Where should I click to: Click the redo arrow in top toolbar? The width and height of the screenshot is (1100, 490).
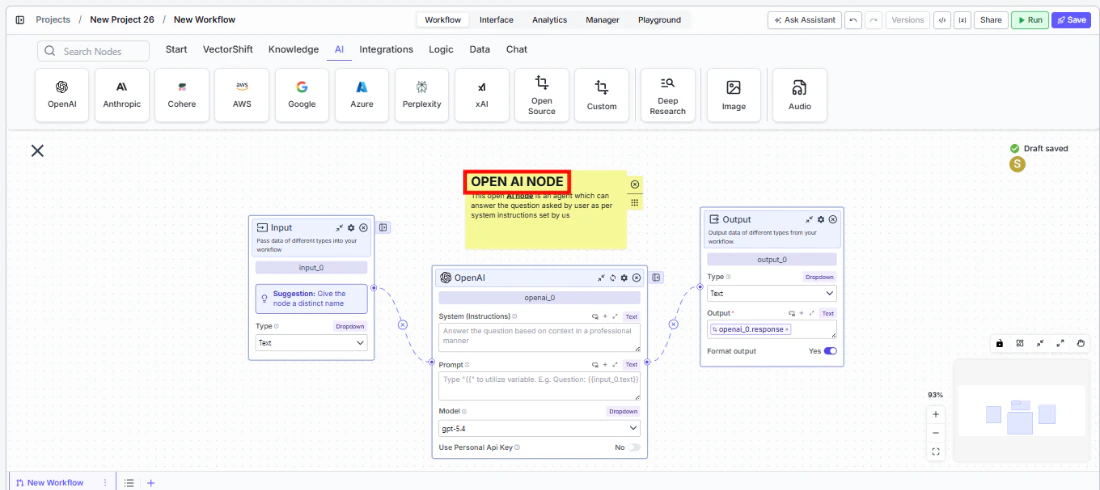(x=873, y=20)
